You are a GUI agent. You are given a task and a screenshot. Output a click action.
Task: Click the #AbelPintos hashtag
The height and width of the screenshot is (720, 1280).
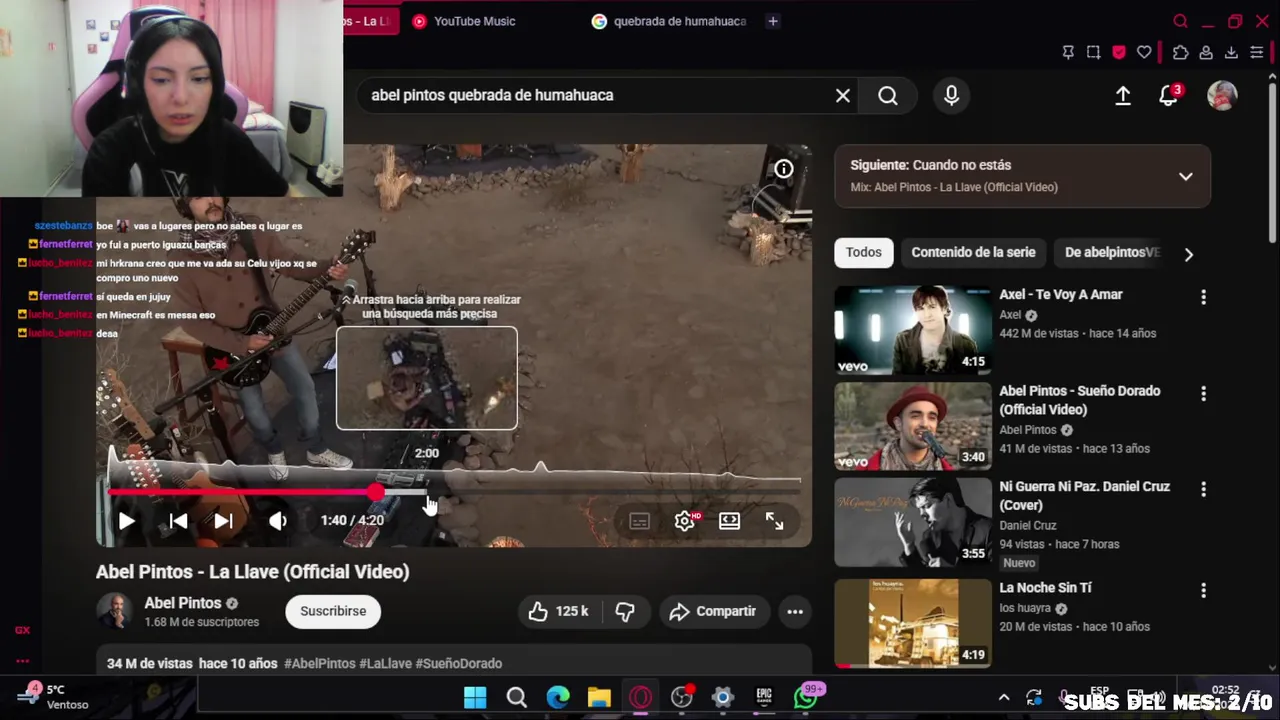click(x=320, y=663)
